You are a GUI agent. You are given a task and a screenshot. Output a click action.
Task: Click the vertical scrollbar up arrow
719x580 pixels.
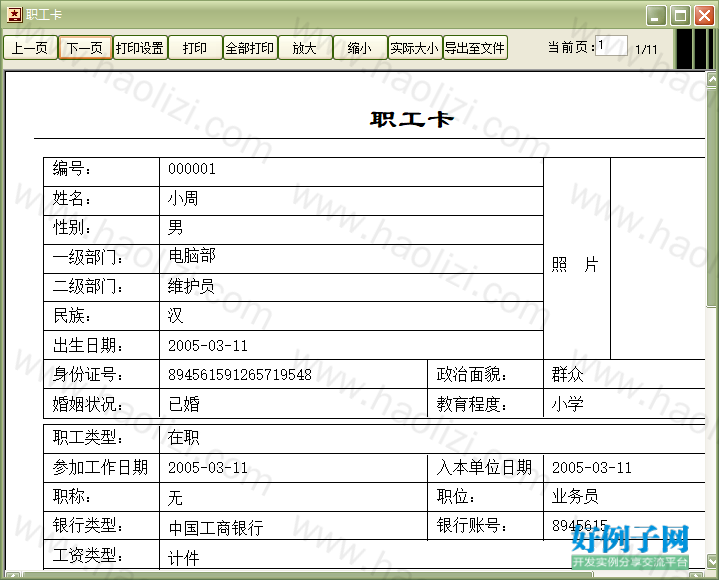click(712, 80)
